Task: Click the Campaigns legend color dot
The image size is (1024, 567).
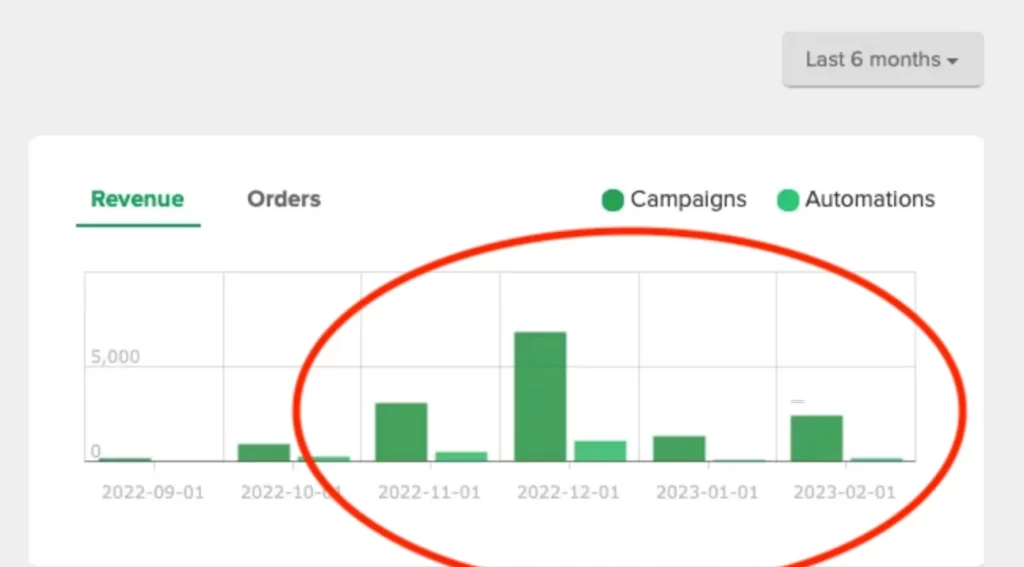Action: [613, 200]
